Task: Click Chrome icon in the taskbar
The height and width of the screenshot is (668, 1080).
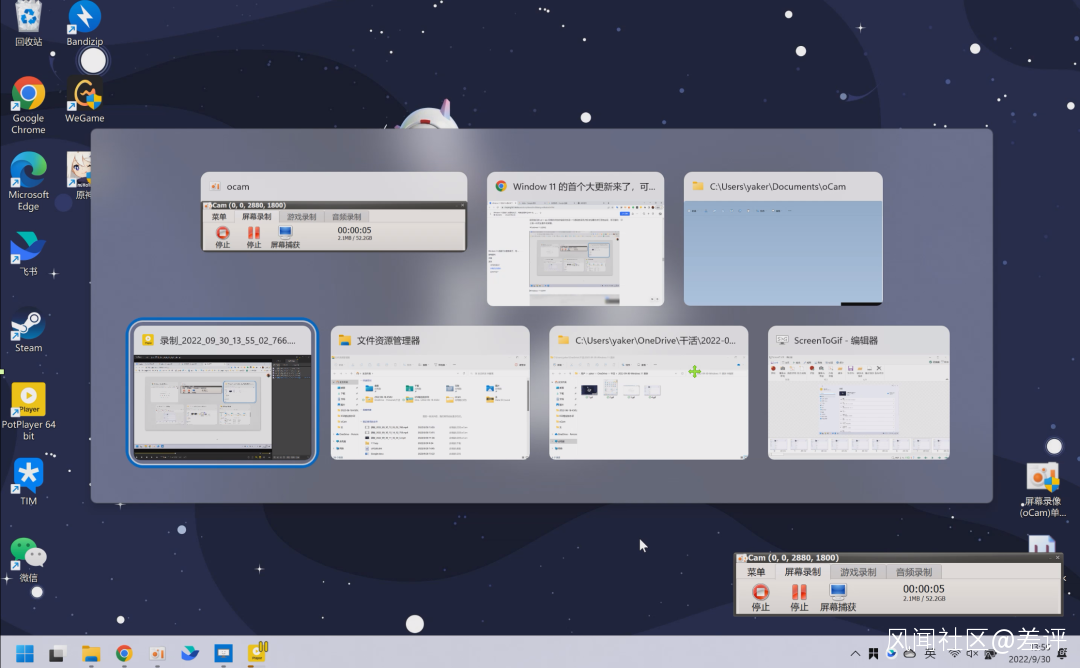Action: (124, 654)
